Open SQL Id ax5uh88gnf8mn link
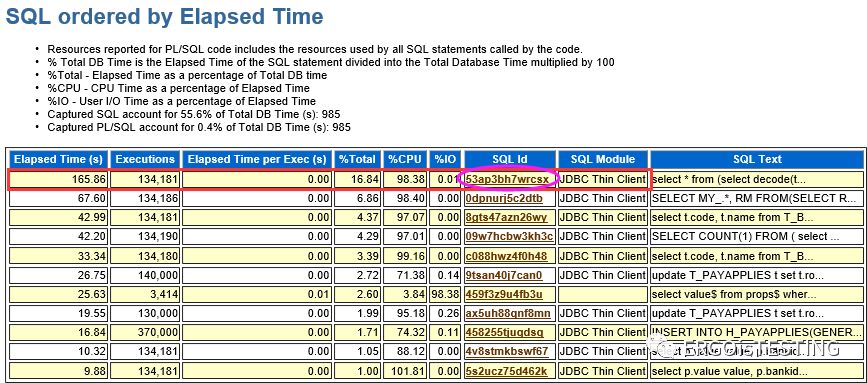867x383 pixels. (508, 313)
